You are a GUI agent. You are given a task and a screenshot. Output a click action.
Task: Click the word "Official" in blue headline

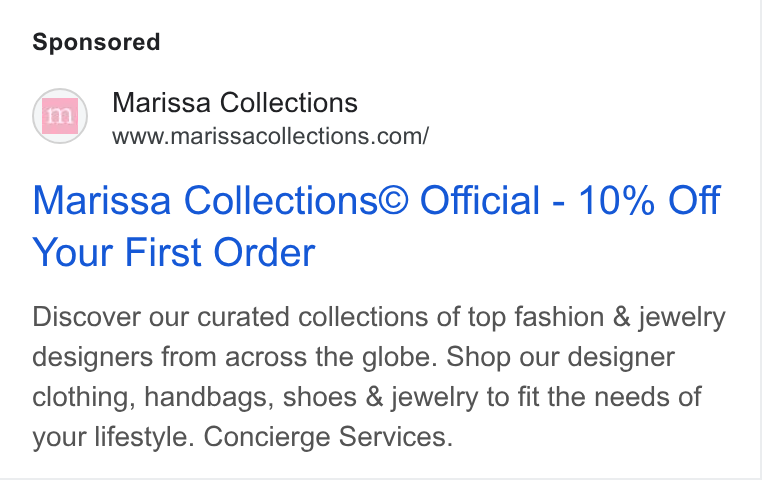point(480,200)
